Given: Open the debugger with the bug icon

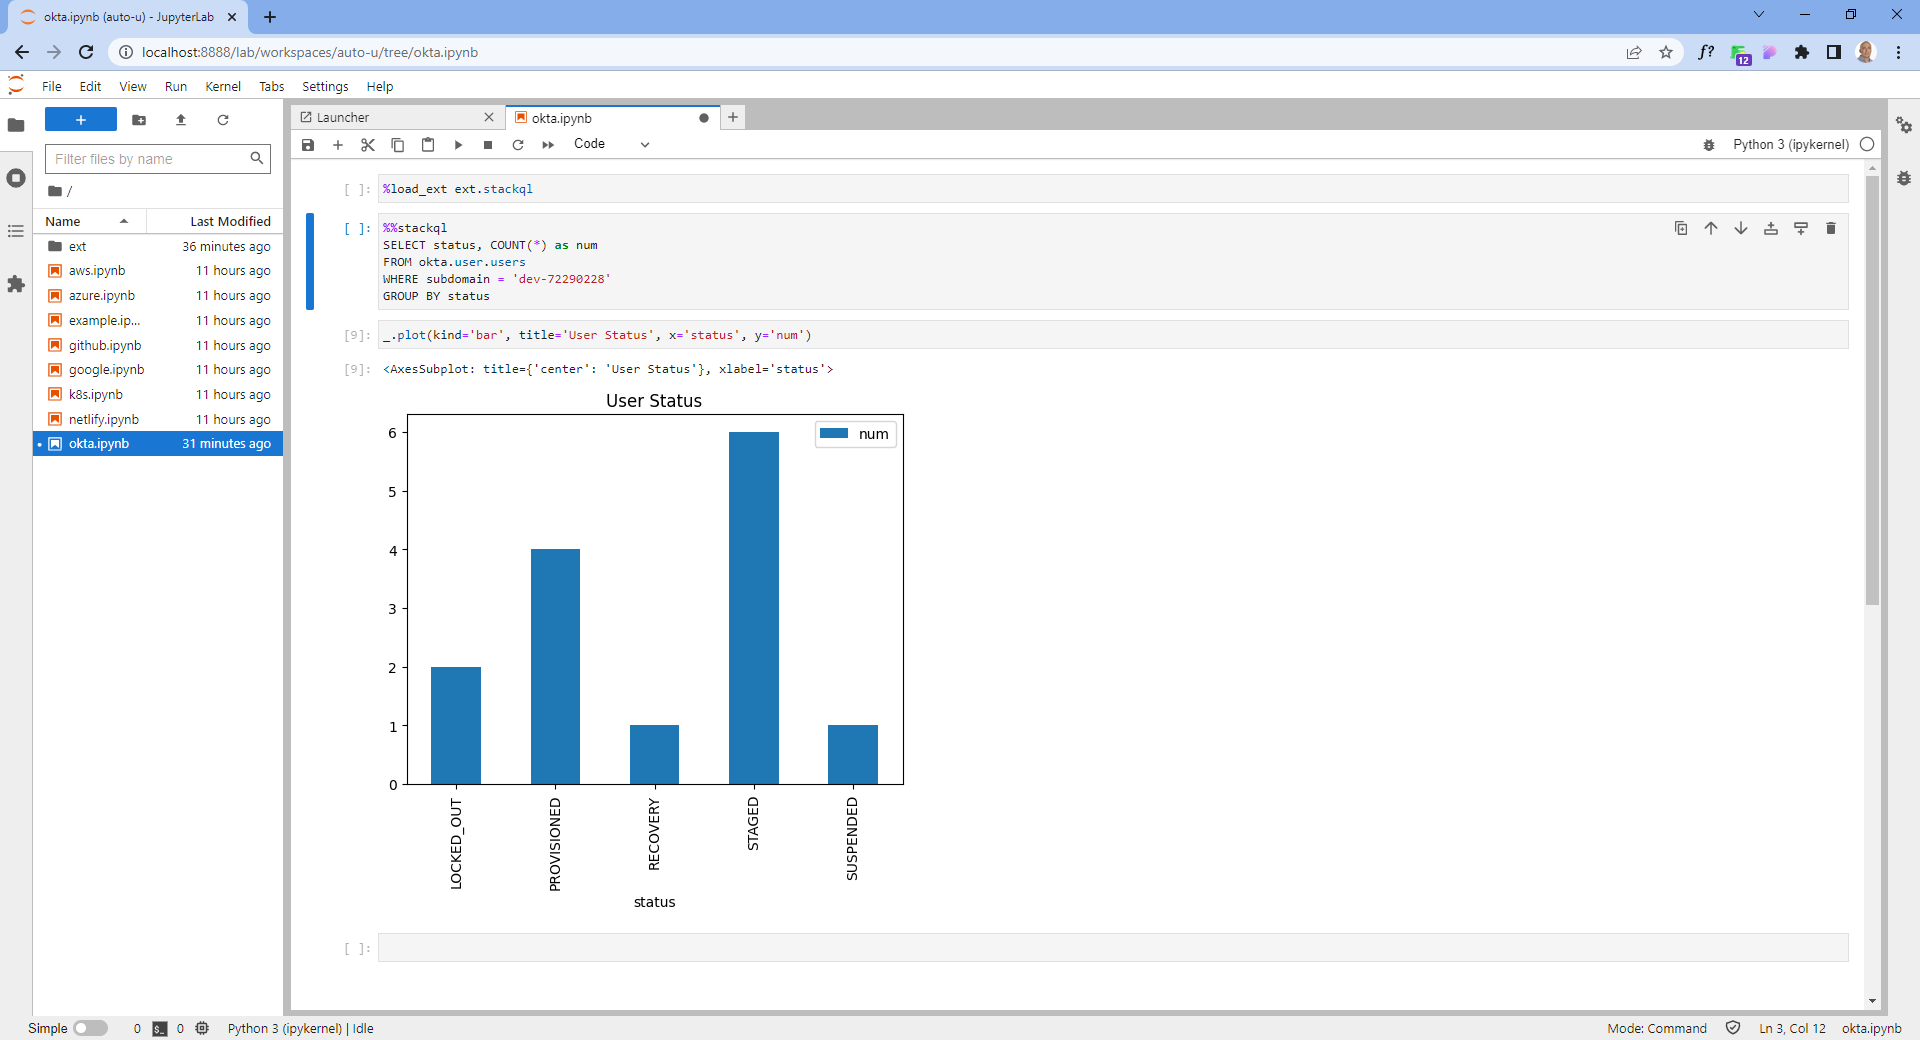Looking at the screenshot, I should (1709, 145).
